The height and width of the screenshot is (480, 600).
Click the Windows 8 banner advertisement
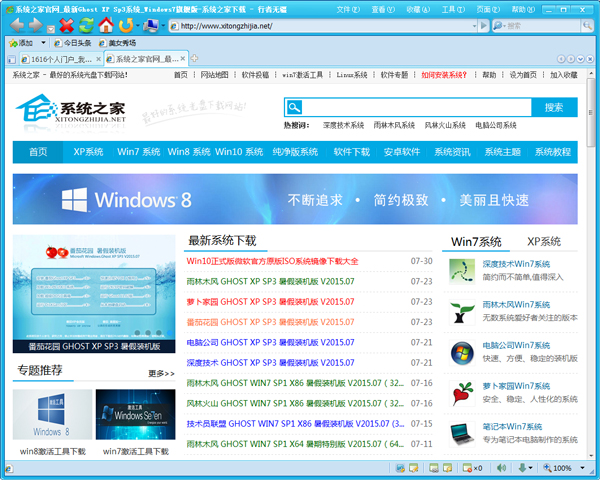click(295, 198)
